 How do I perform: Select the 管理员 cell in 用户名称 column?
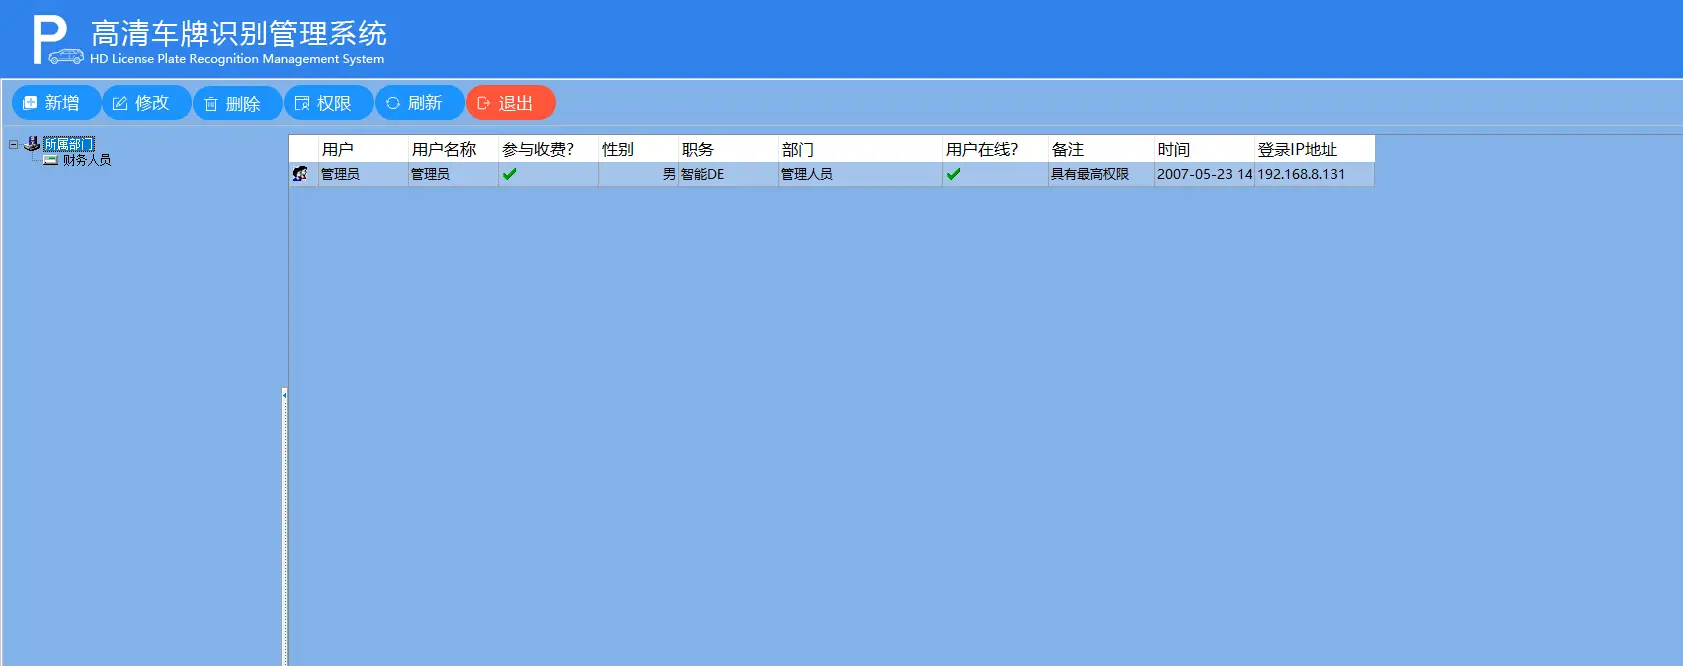(454, 174)
